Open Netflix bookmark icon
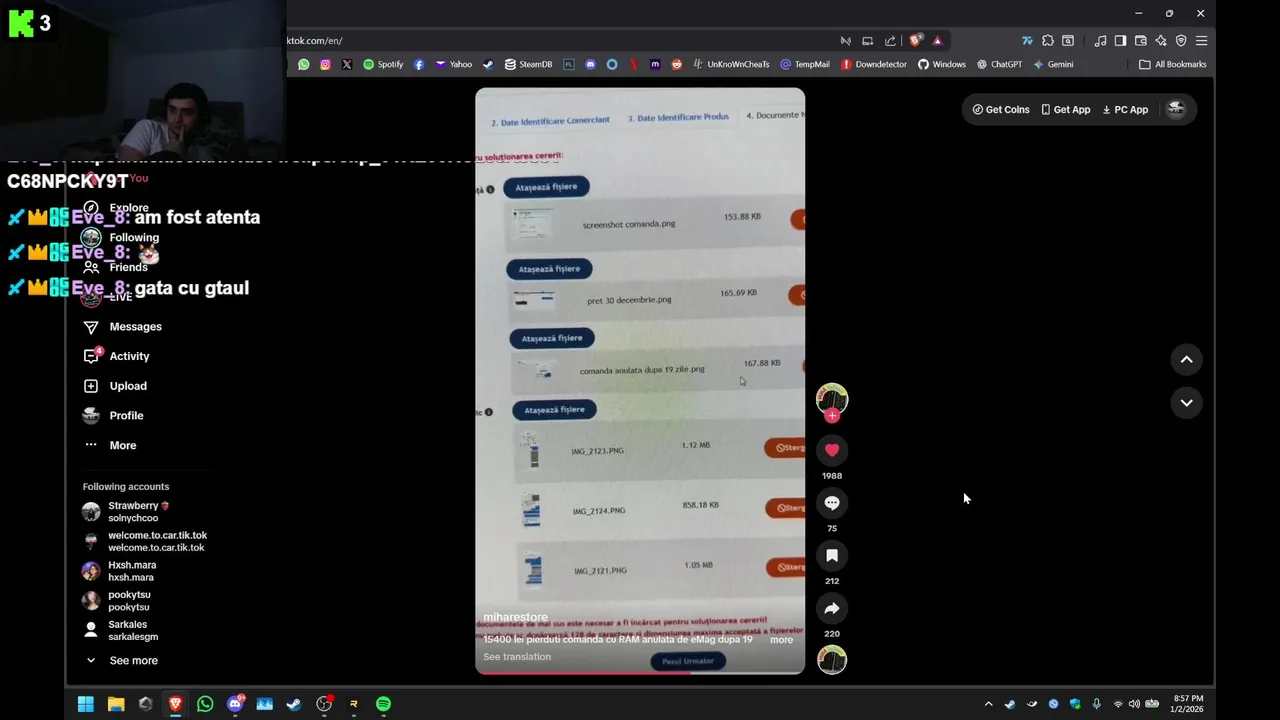 pyautogui.click(x=633, y=64)
